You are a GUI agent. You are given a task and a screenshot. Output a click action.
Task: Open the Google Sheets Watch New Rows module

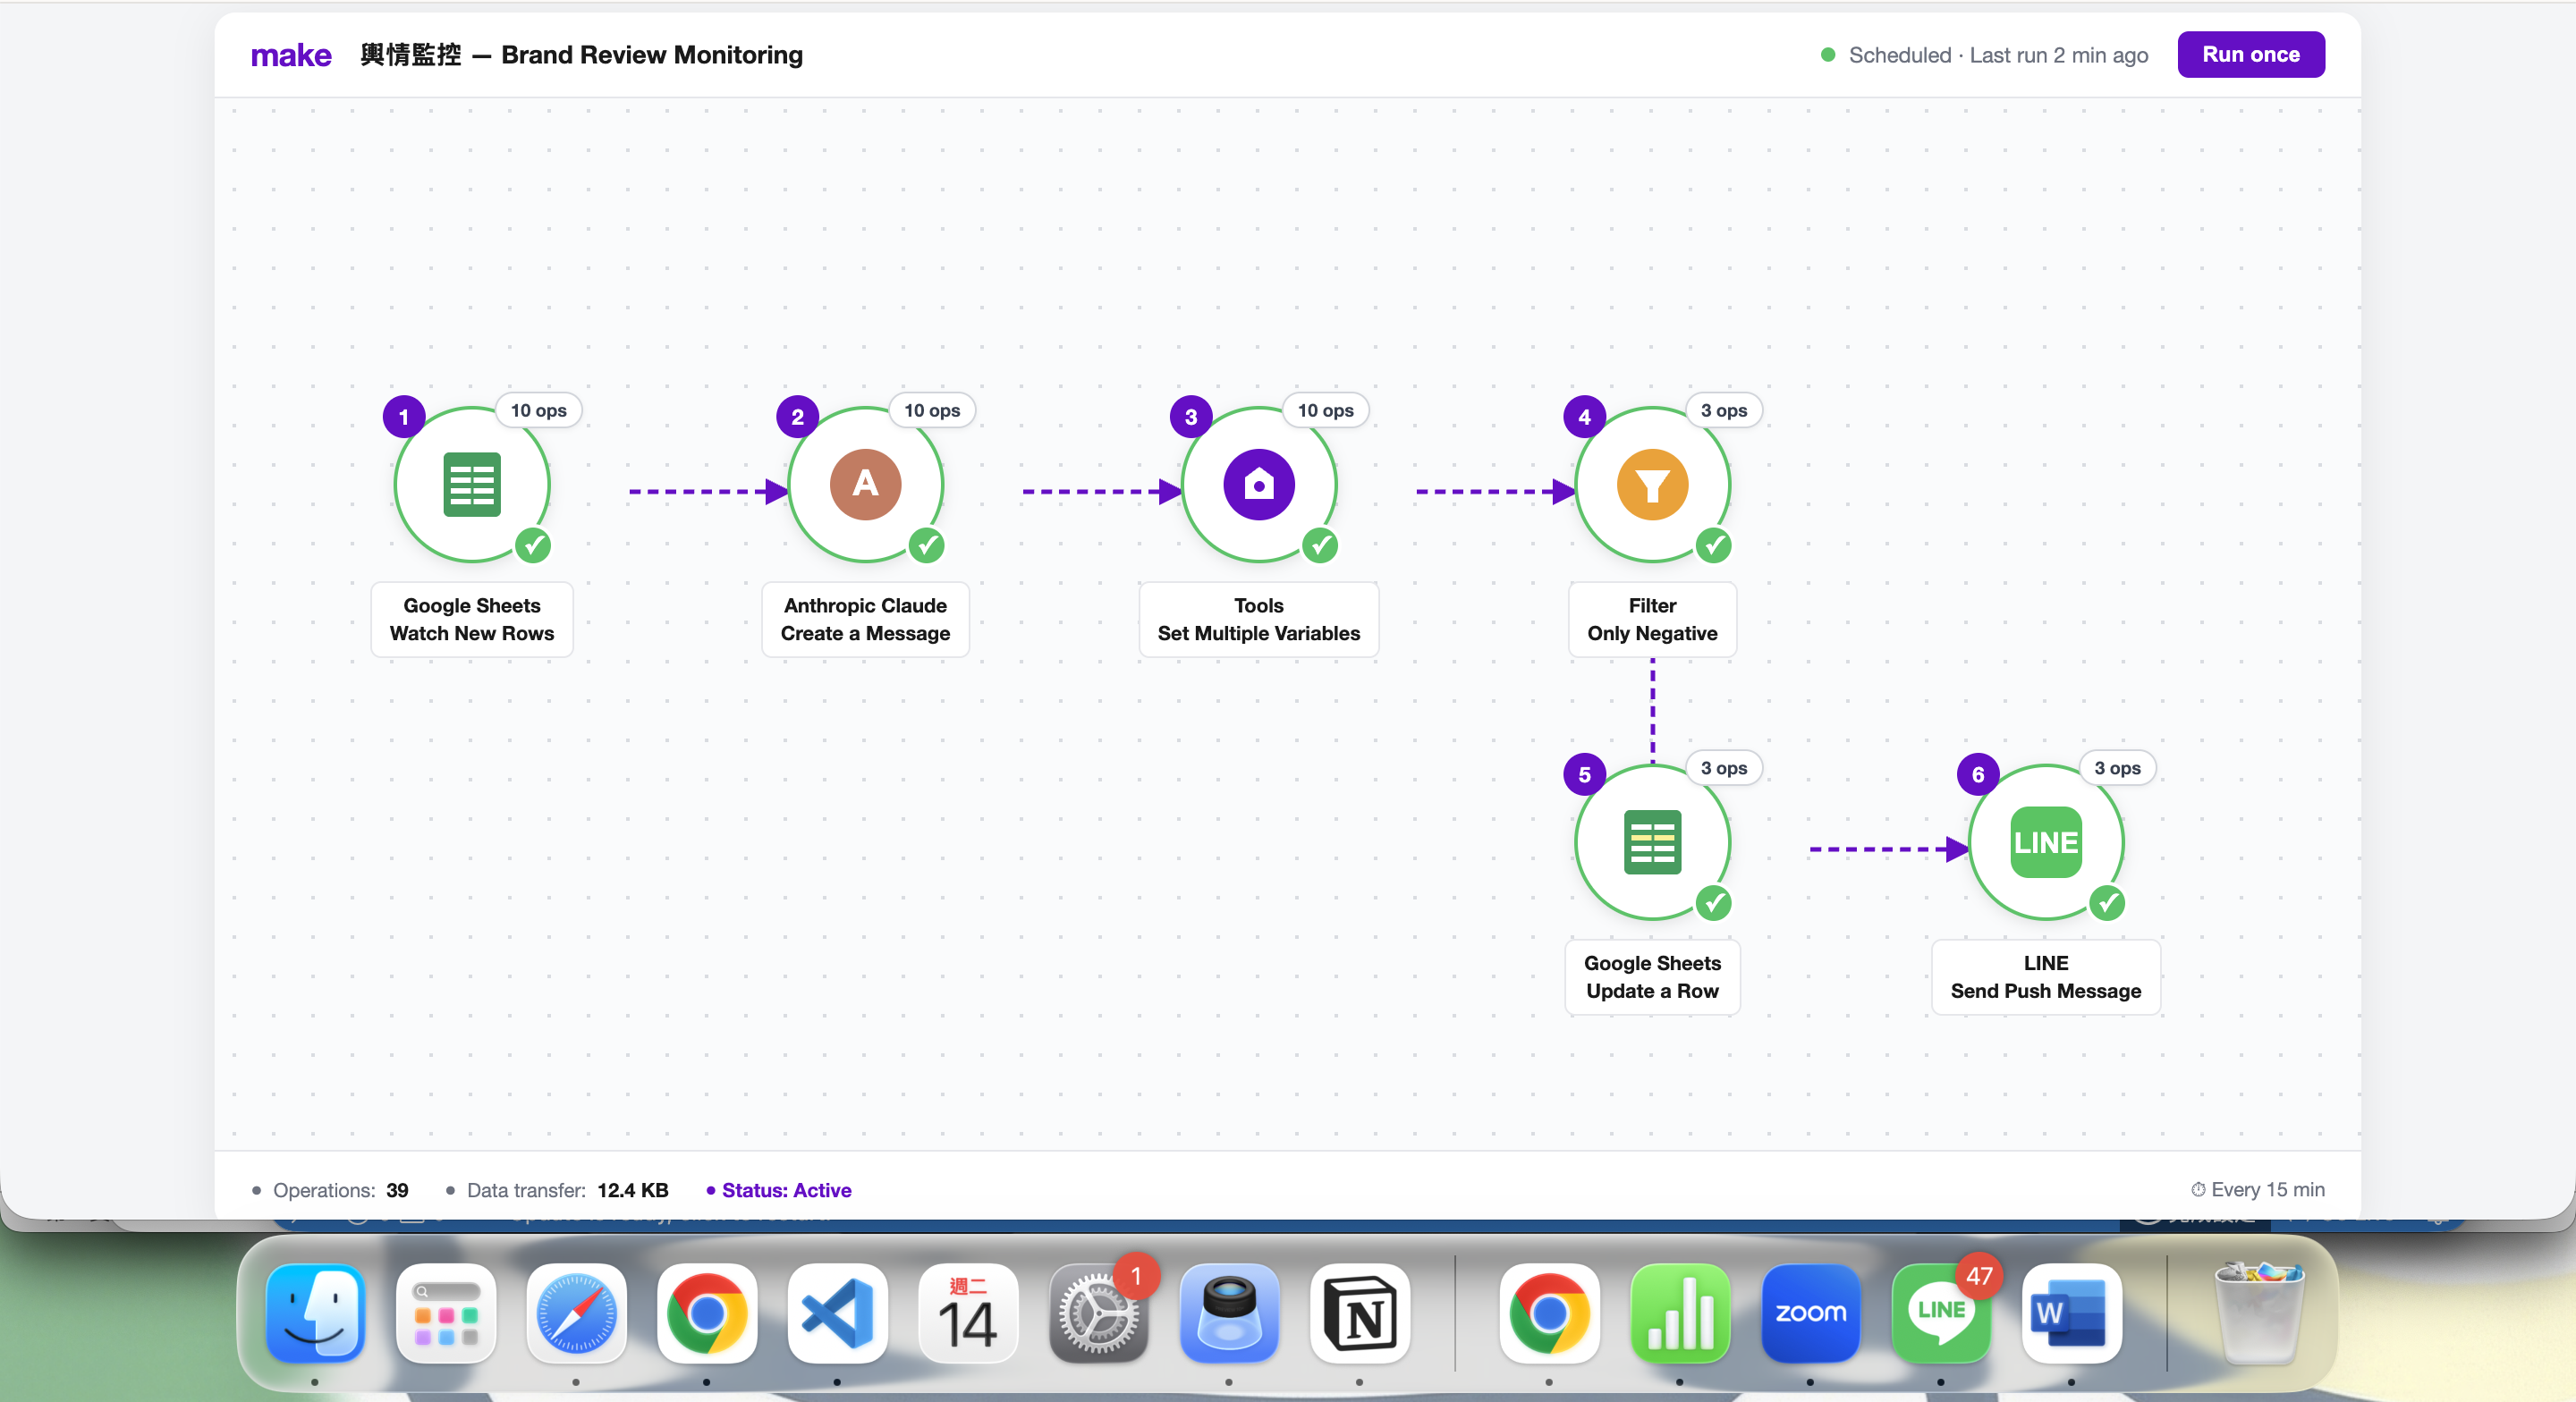(472, 485)
